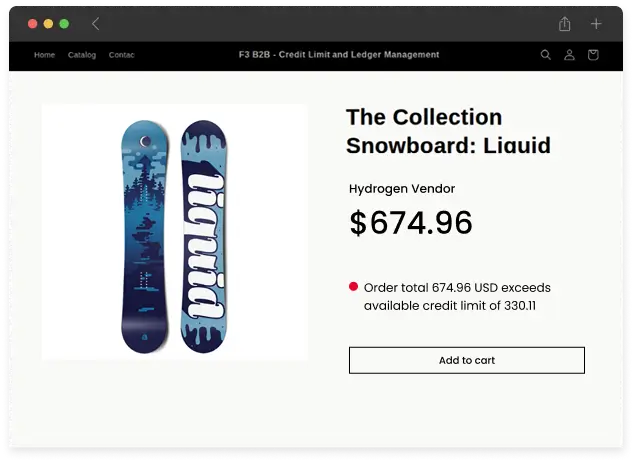Minimize the window with yellow button
The width and height of the screenshot is (634, 462).
pyautogui.click(x=48, y=24)
